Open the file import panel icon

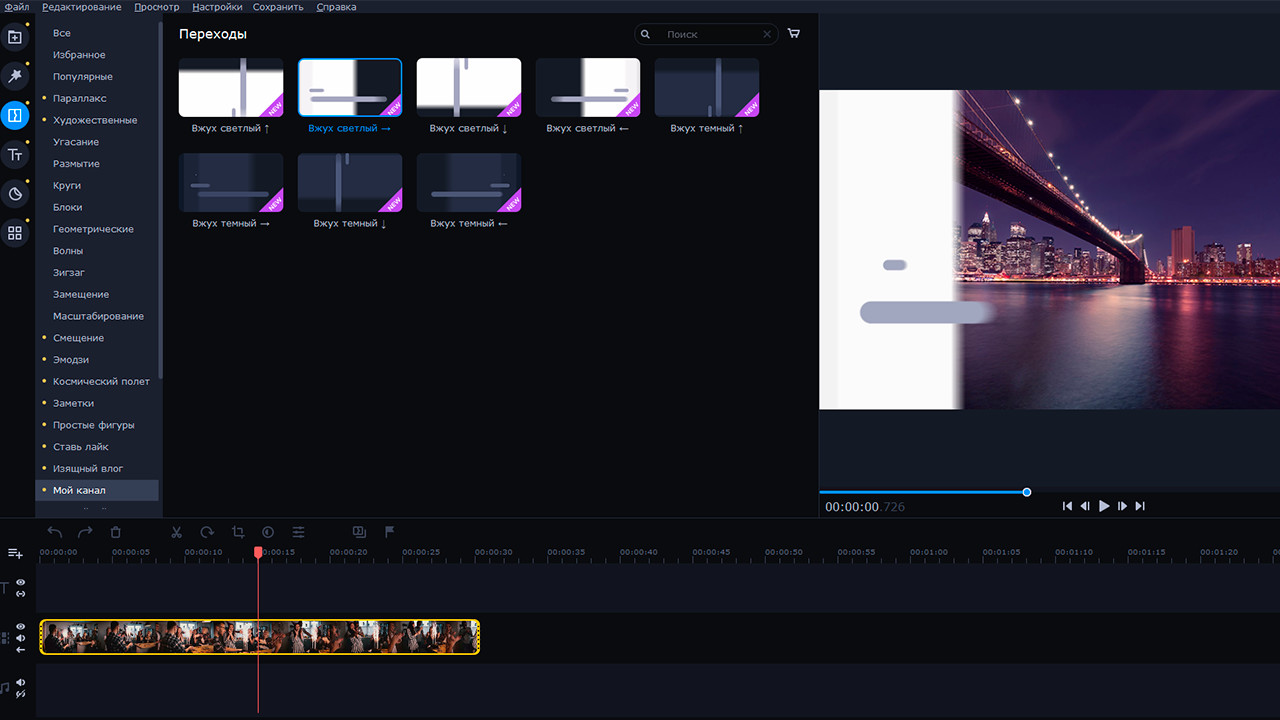[x=14, y=36]
